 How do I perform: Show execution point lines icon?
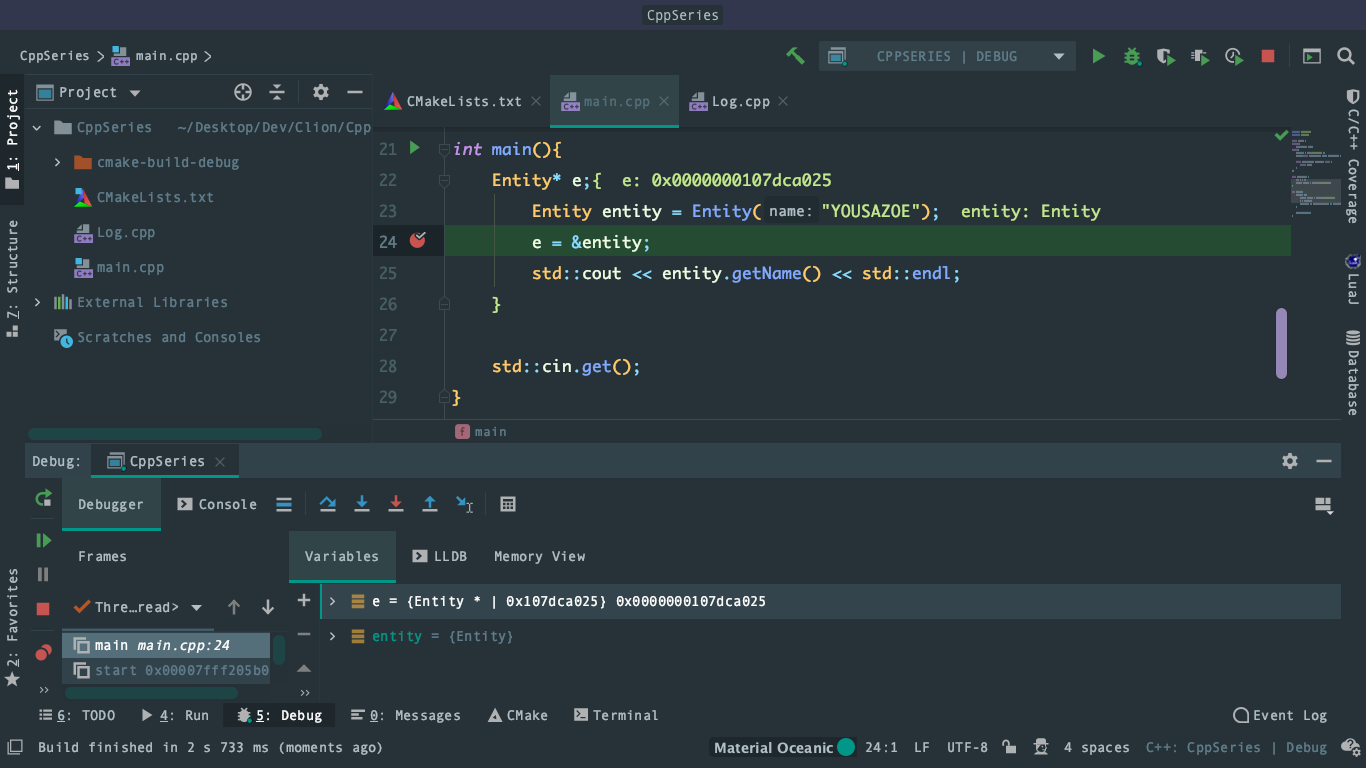(x=284, y=504)
